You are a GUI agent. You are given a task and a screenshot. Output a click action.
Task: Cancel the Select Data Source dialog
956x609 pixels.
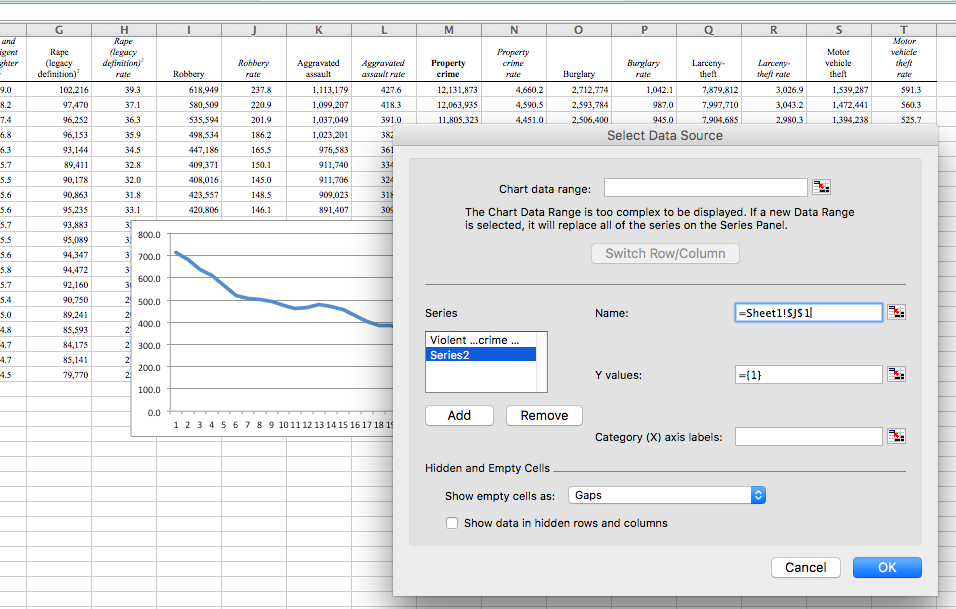pyautogui.click(x=805, y=567)
